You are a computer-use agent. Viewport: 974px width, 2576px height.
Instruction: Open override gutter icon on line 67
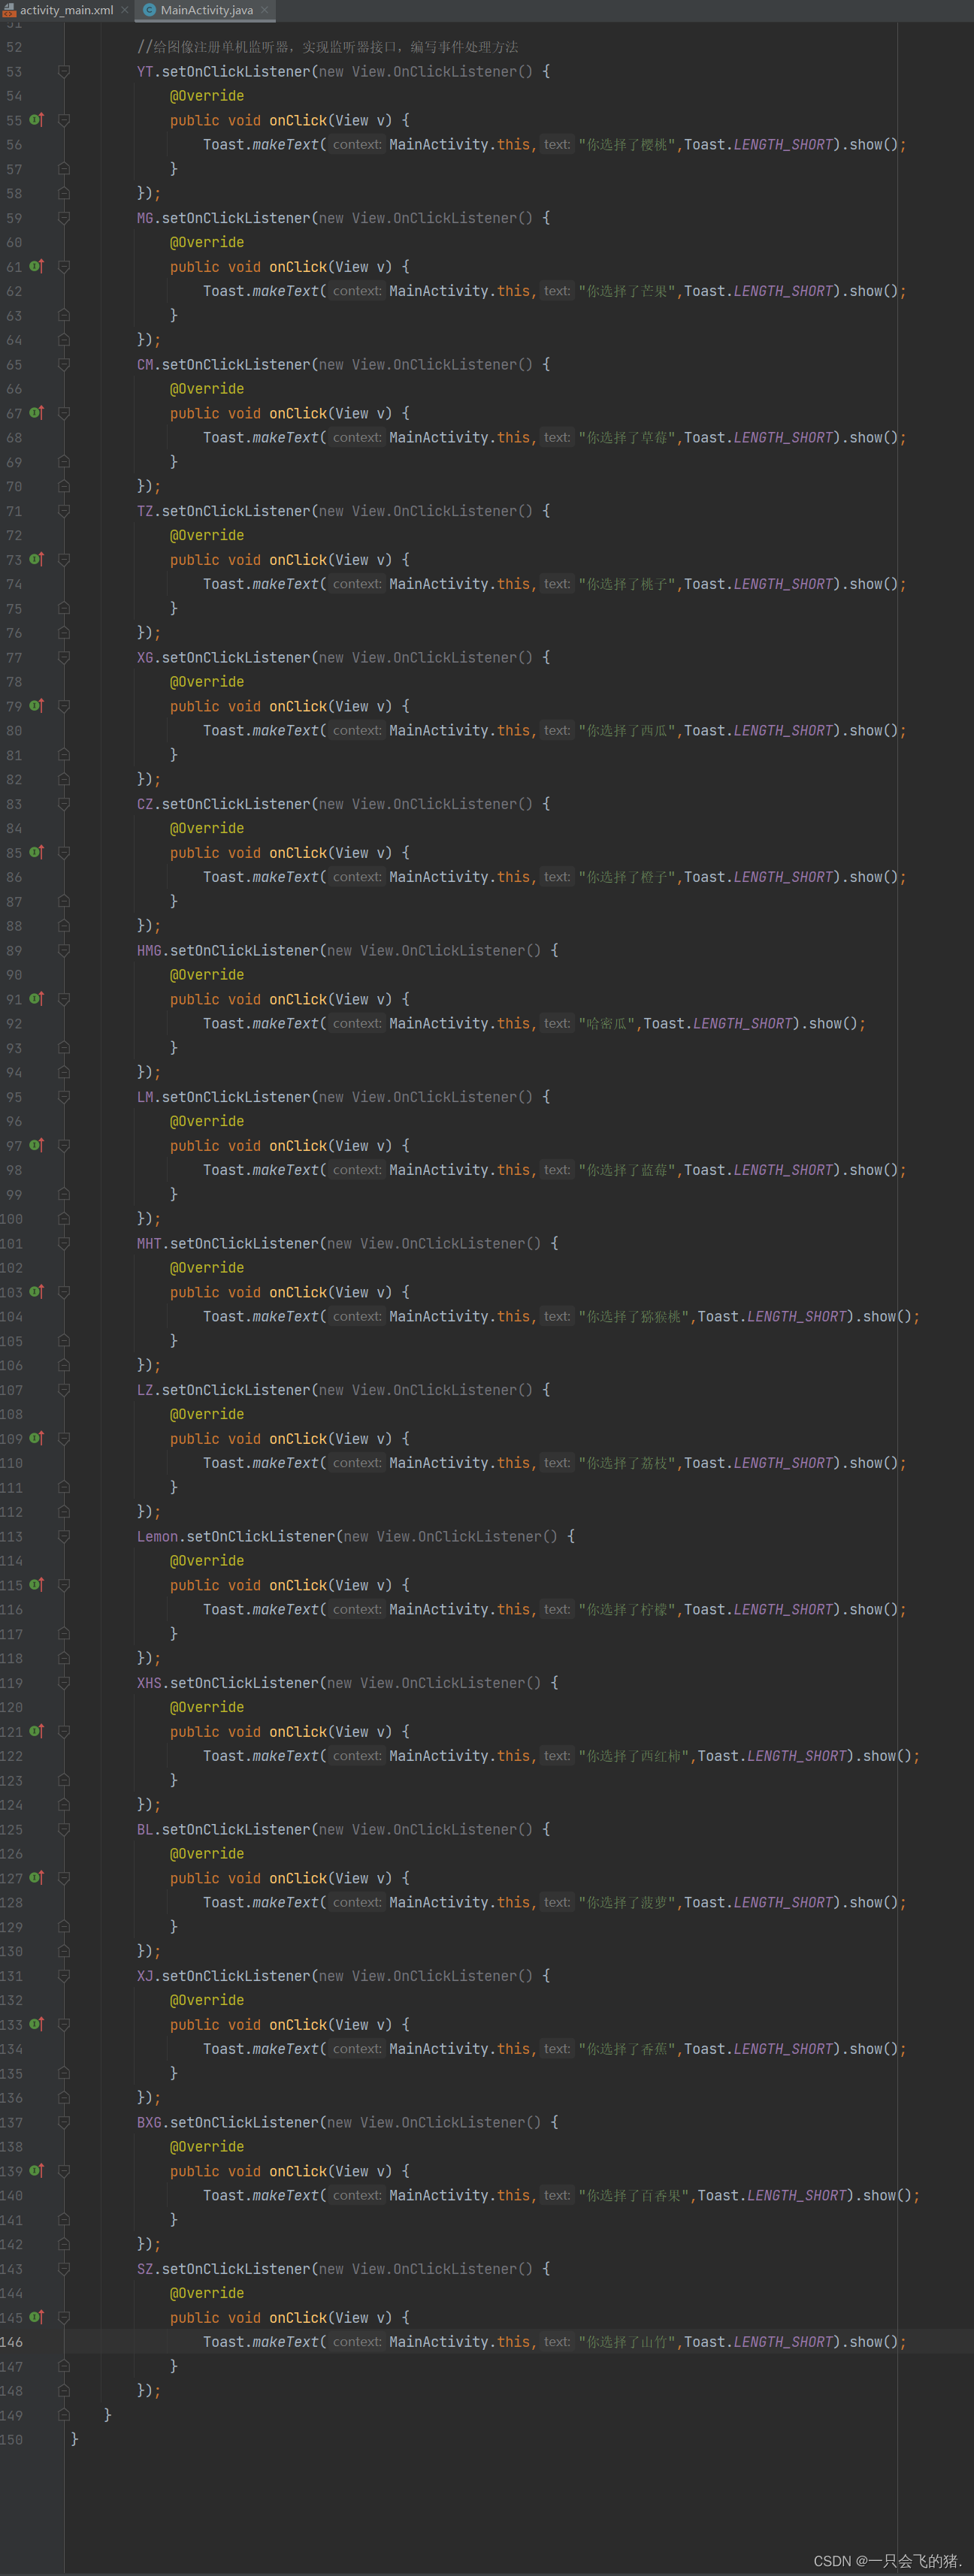click(36, 413)
